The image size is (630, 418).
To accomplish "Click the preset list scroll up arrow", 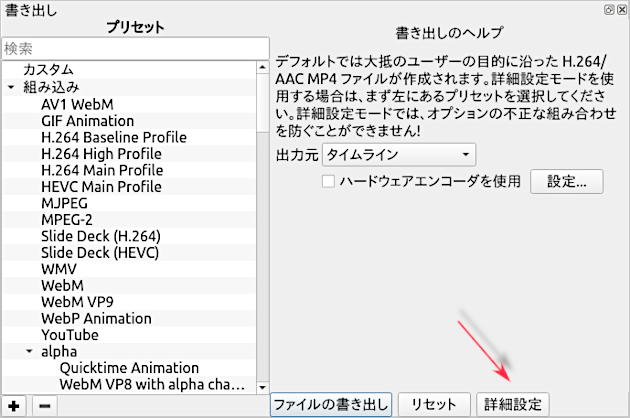I will 262,67.
